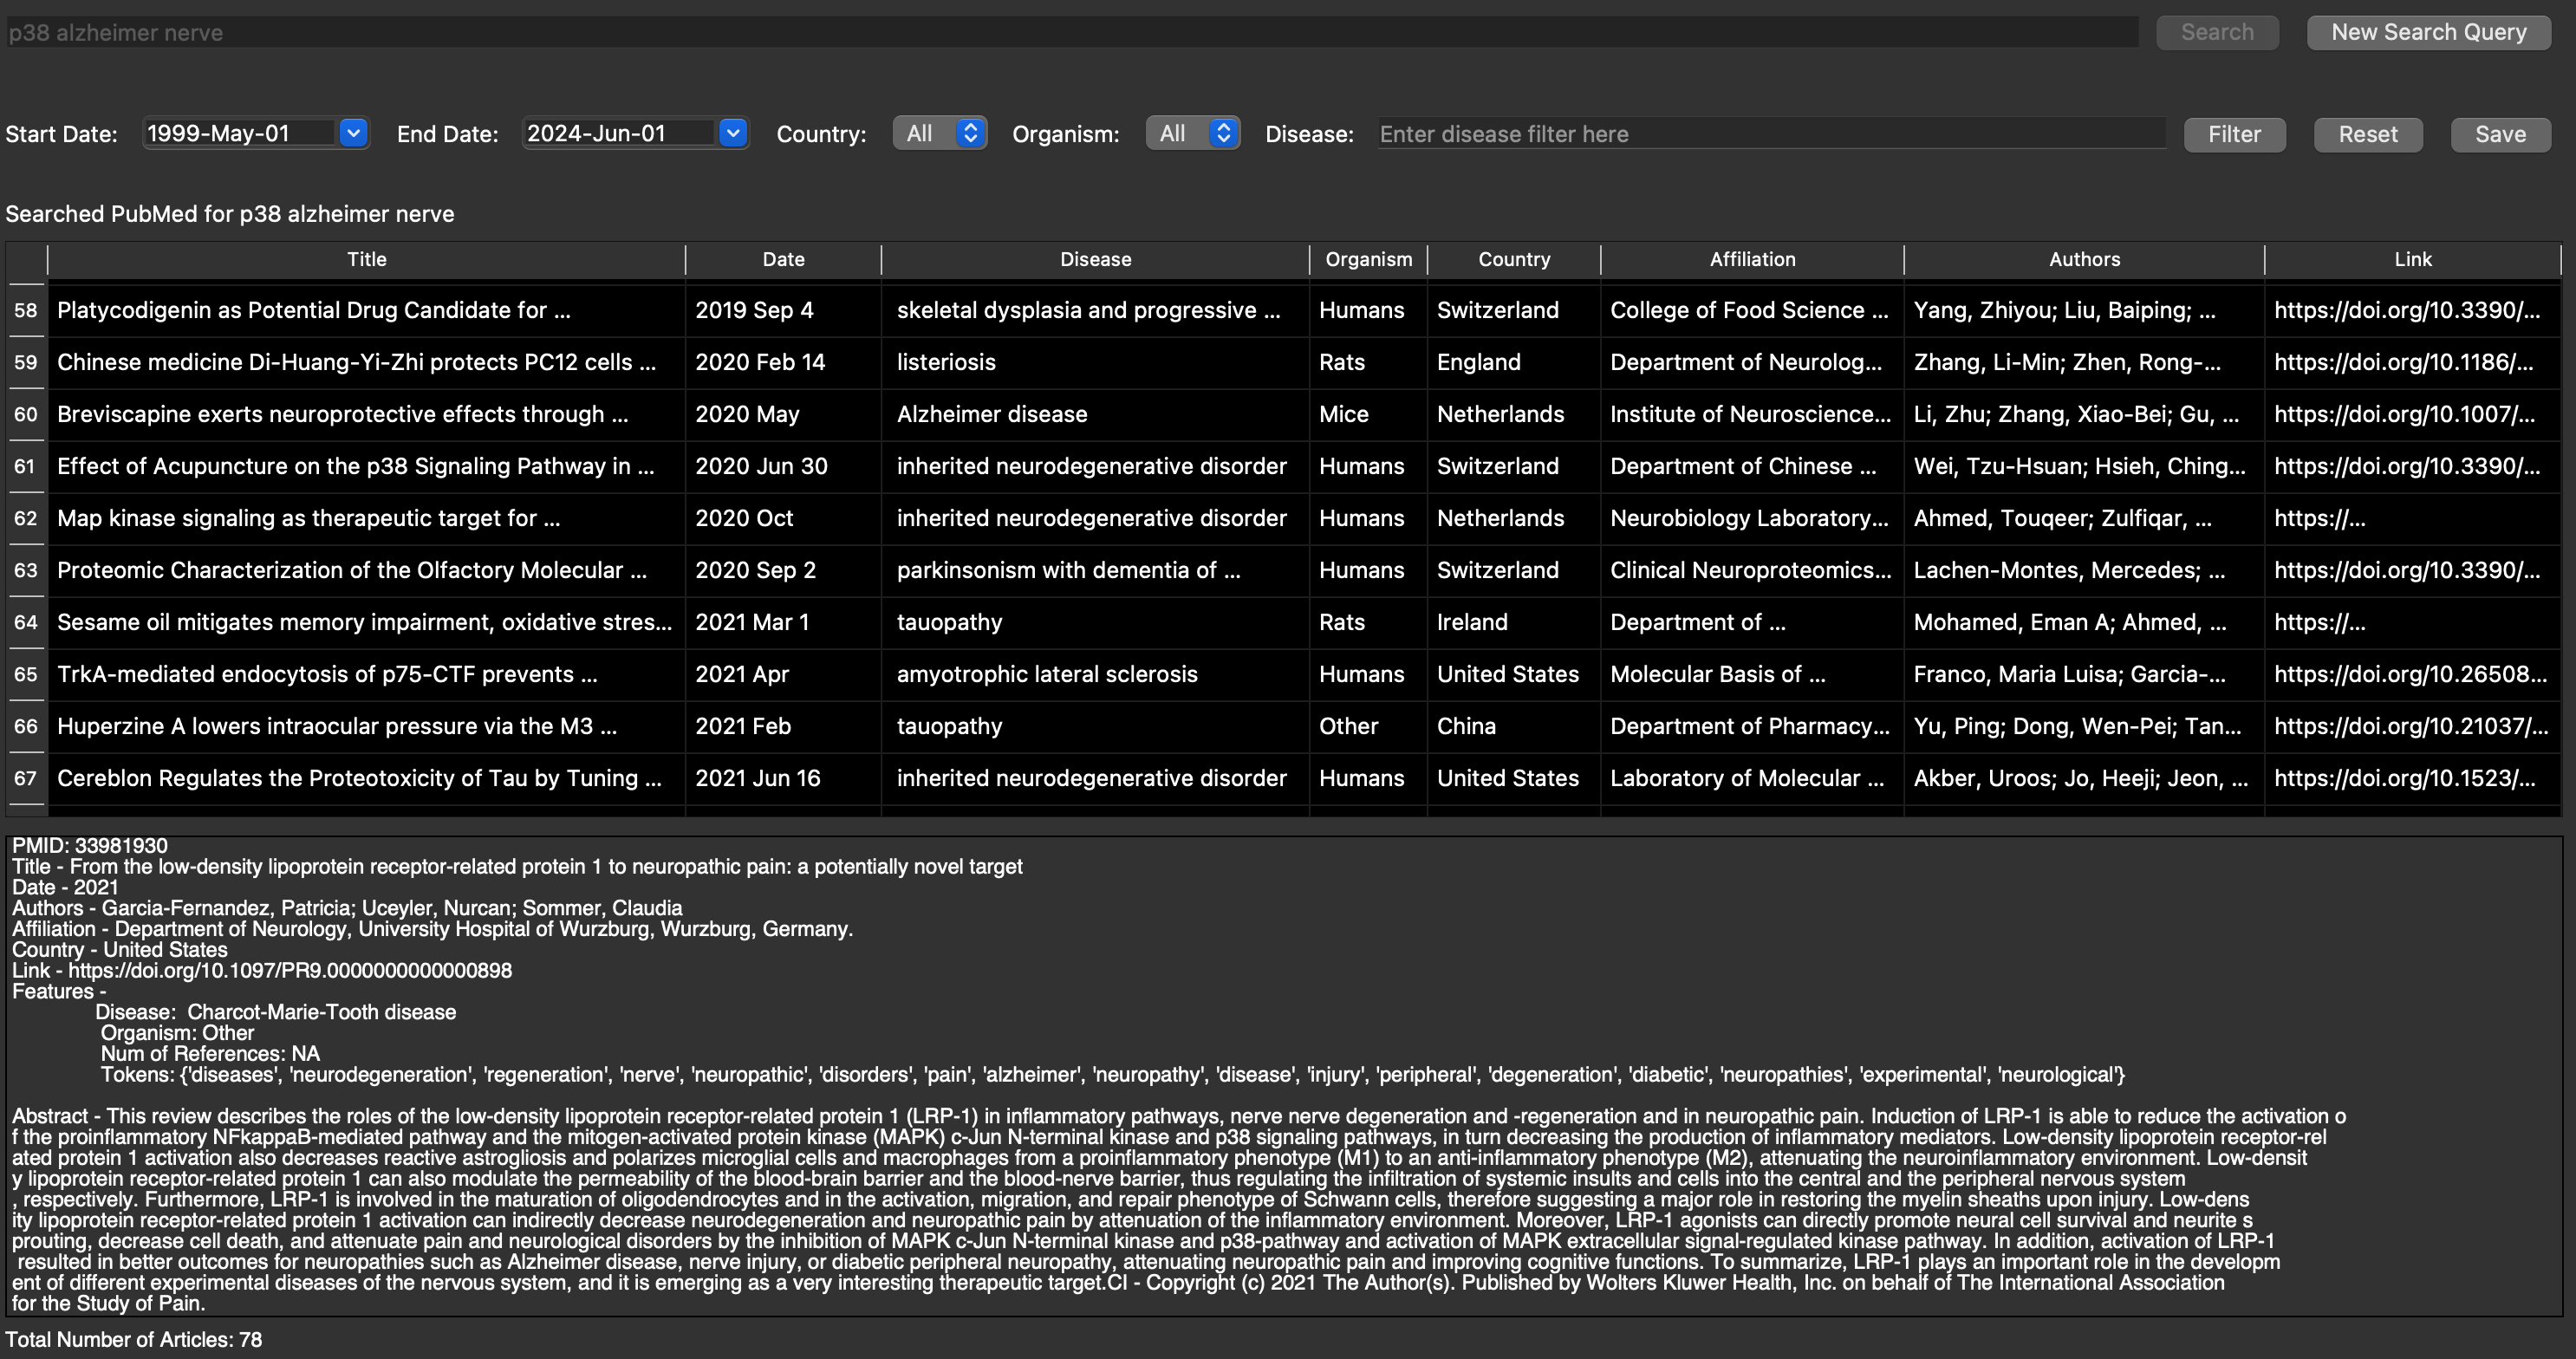Click the Country column header
This screenshot has width=2576, height=1359.
pyautogui.click(x=1513, y=259)
